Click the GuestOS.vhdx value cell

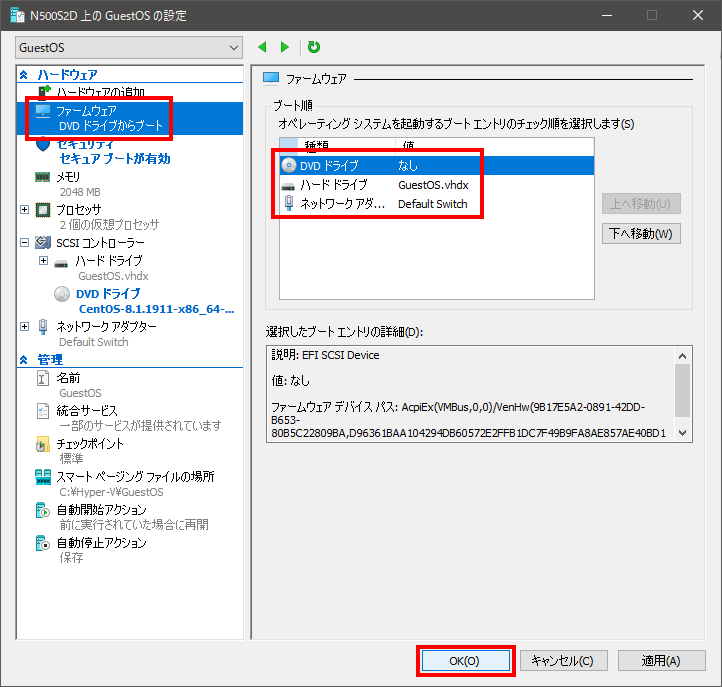click(433, 185)
